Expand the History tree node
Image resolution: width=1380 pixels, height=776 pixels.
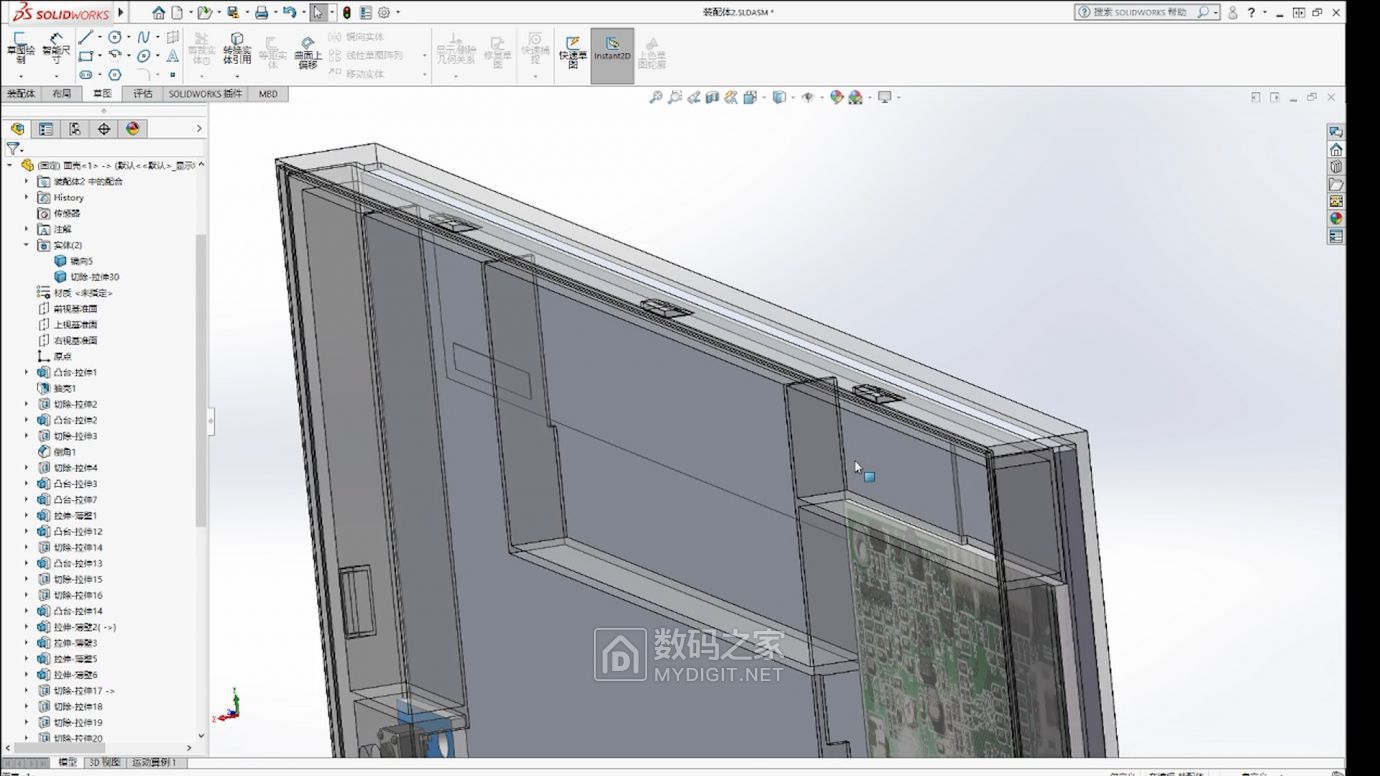(27, 197)
